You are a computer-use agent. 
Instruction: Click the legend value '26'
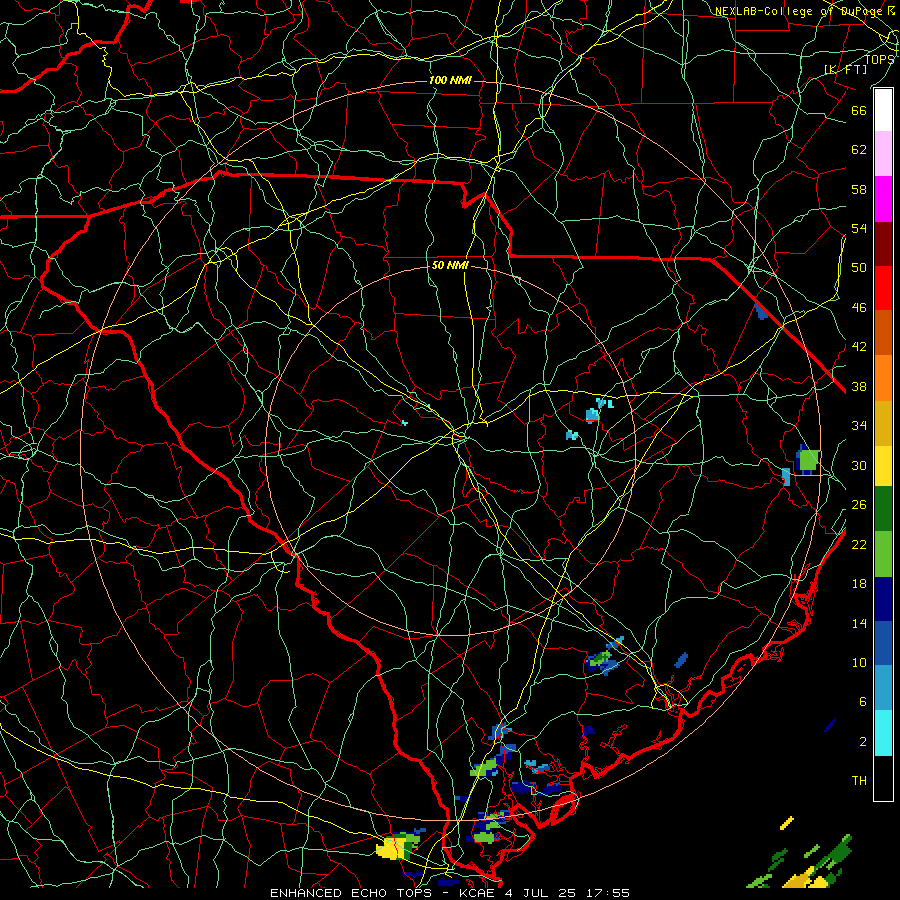(x=859, y=505)
